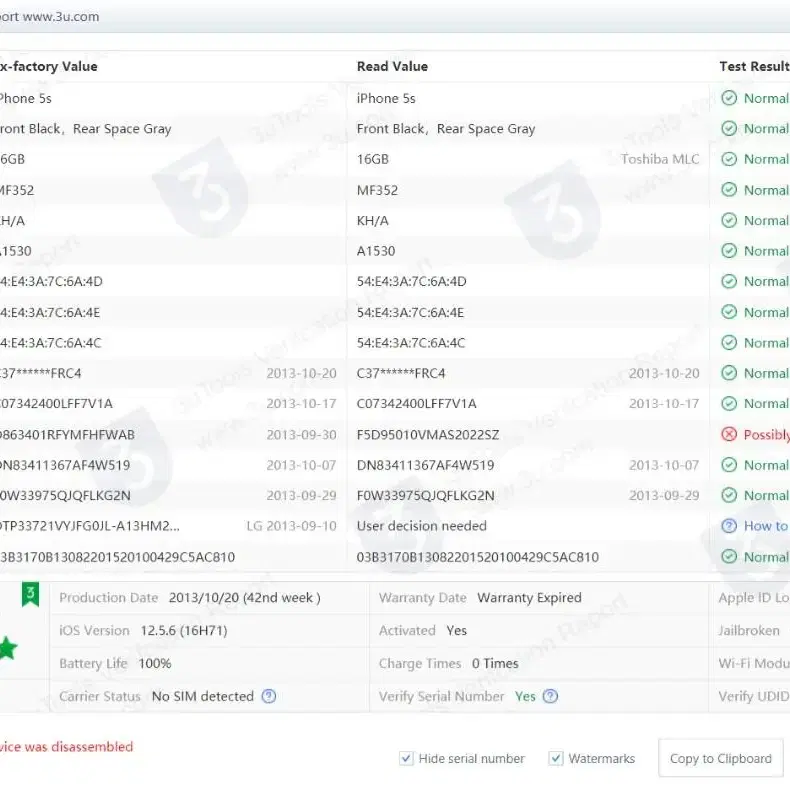Select read value DN83411367AF4W519

point(425,465)
